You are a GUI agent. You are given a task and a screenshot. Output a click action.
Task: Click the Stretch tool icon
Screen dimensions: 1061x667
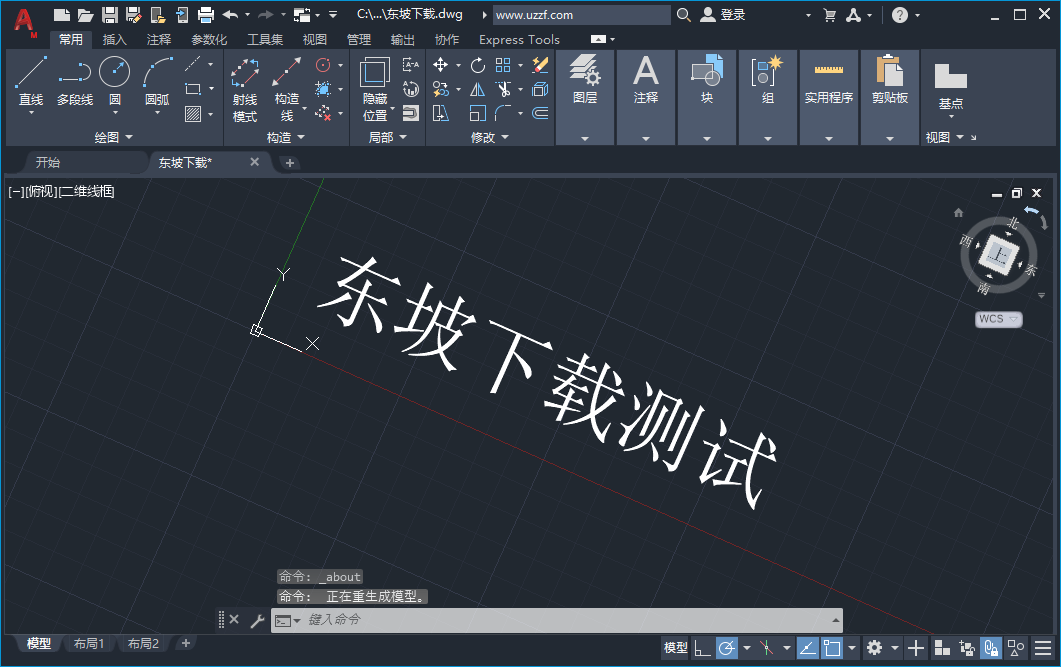coord(441,113)
